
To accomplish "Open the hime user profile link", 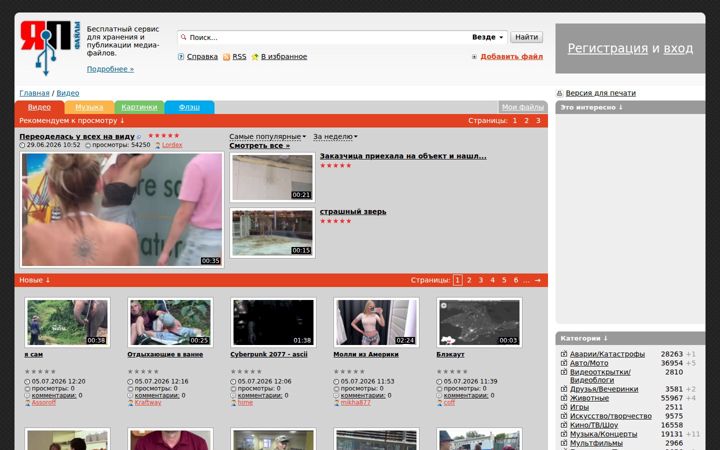I will tap(245, 403).
